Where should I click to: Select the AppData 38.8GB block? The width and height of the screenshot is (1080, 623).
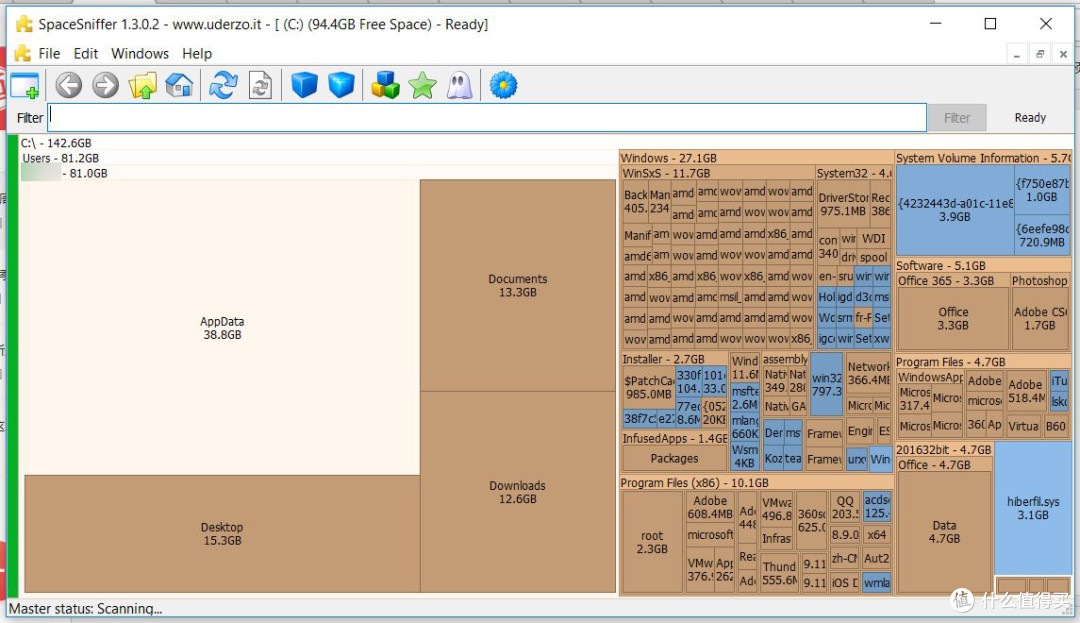[x=222, y=328]
